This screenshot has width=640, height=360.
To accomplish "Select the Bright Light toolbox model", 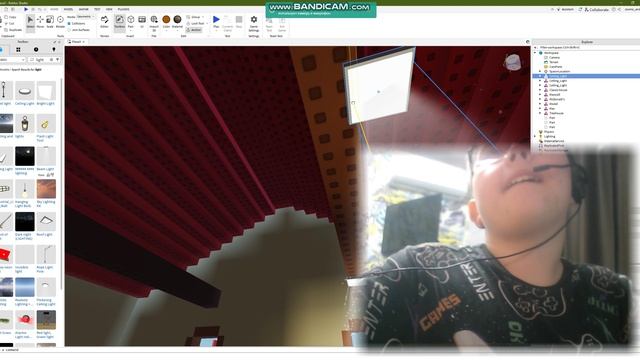I will click(46, 93).
